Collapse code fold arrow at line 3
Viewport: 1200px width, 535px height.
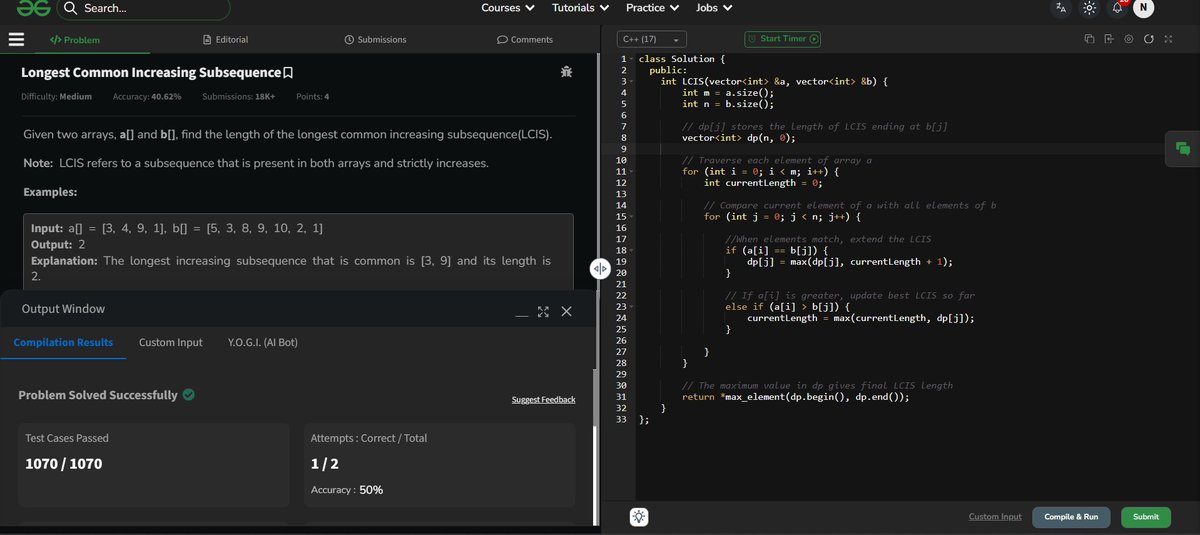(x=631, y=81)
